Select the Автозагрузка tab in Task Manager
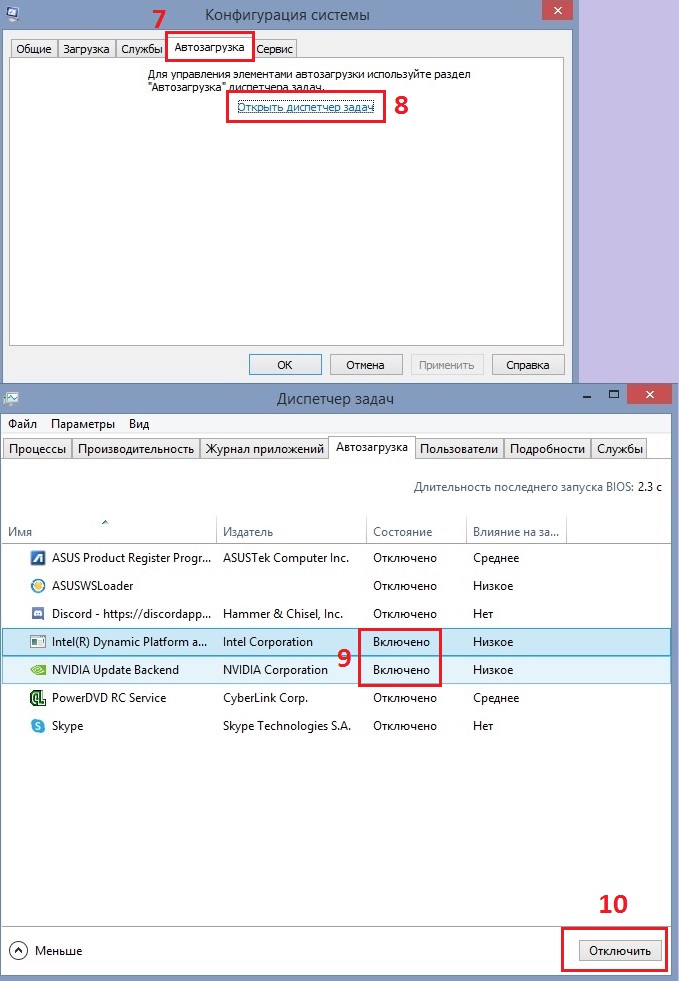The height and width of the screenshot is (981, 679). (x=372, y=447)
